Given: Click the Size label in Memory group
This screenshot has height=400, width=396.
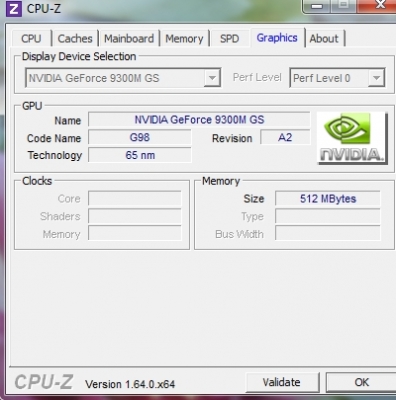Looking at the screenshot, I should tap(254, 199).
